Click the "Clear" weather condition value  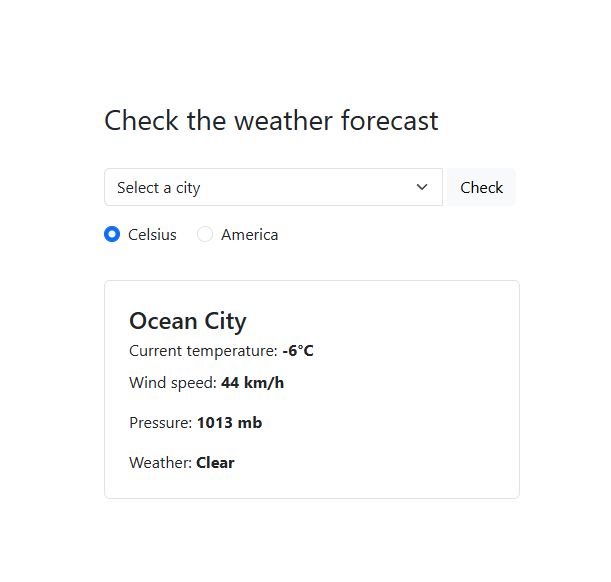(x=215, y=463)
